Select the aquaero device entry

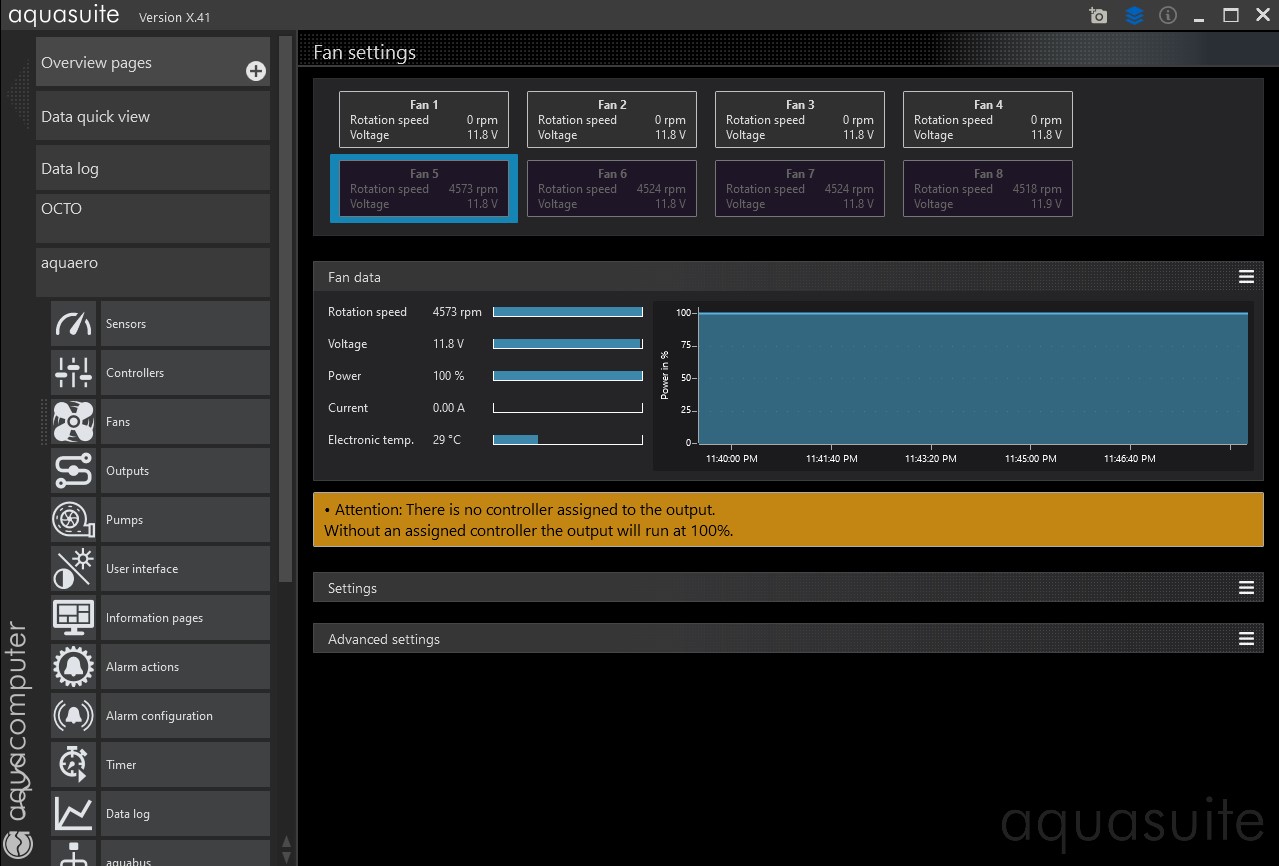pyautogui.click(x=152, y=272)
